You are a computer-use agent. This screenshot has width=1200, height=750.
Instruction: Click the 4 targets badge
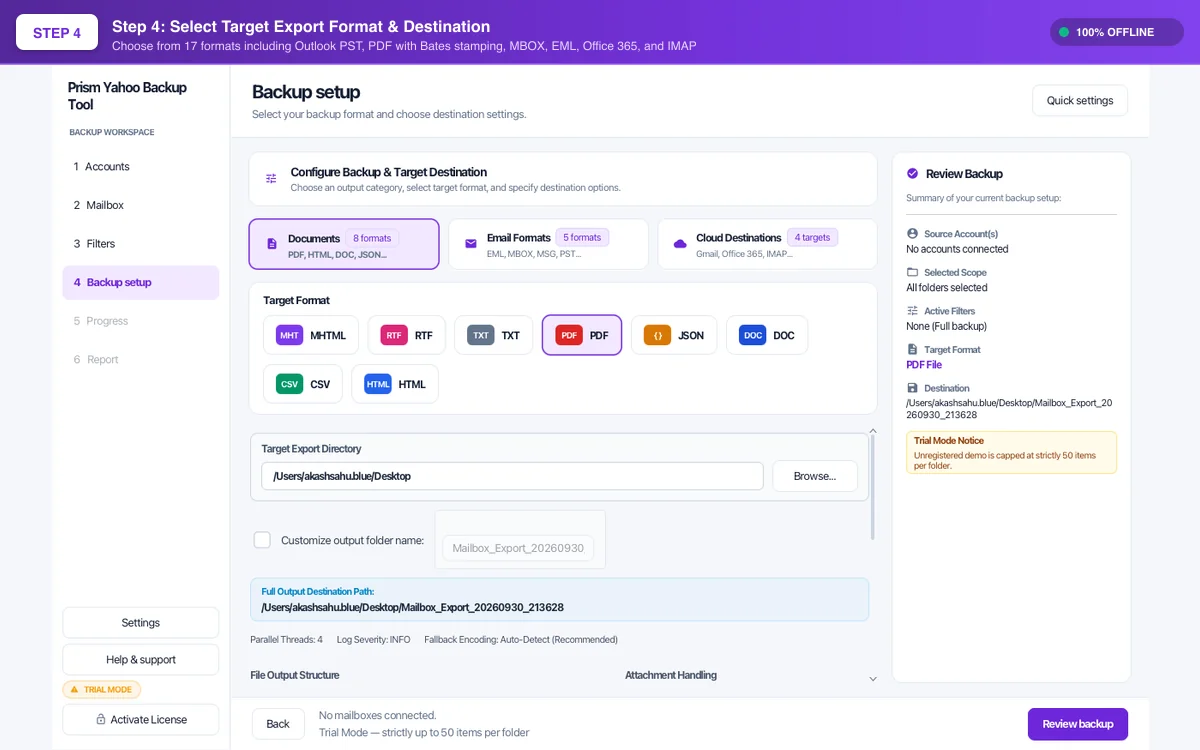point(813,238)
